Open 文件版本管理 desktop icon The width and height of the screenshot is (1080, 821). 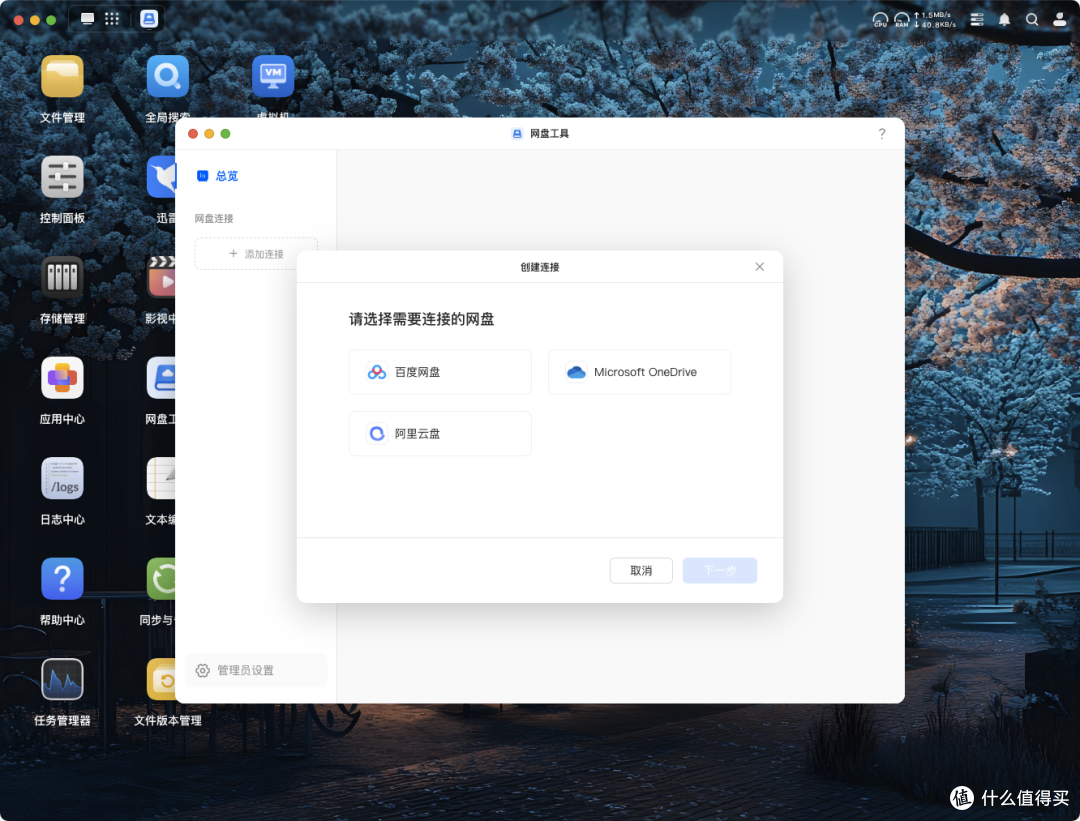click(160, 679)
